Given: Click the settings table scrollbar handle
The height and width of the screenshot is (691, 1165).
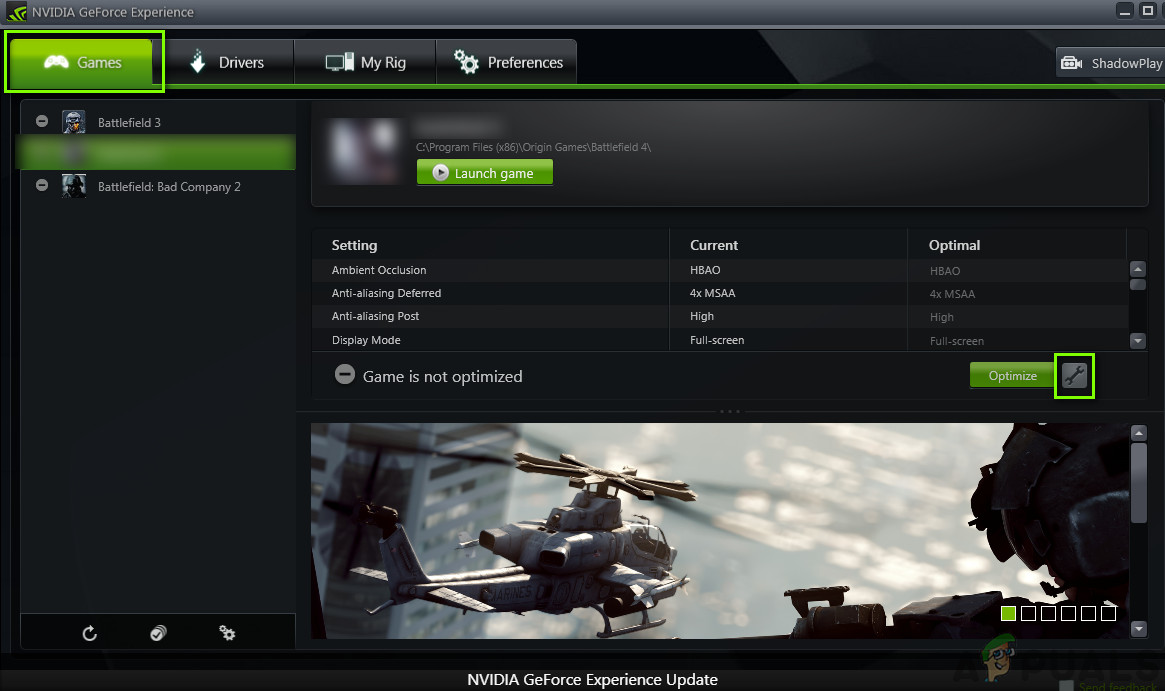Looking at the screenshot, I should tap(1138, 285).
